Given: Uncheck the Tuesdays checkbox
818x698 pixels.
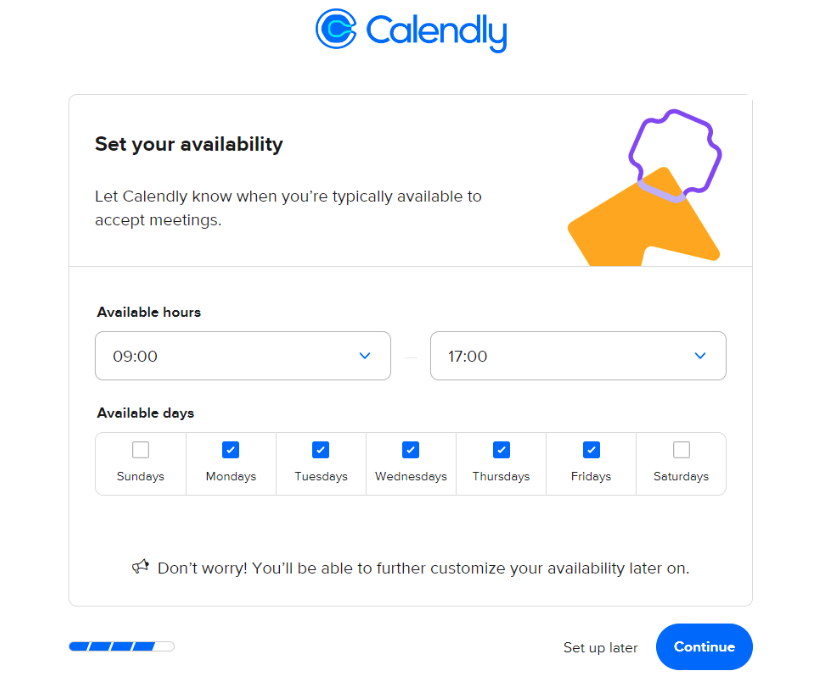Looking at the screenshot, I should click(321, 450).
